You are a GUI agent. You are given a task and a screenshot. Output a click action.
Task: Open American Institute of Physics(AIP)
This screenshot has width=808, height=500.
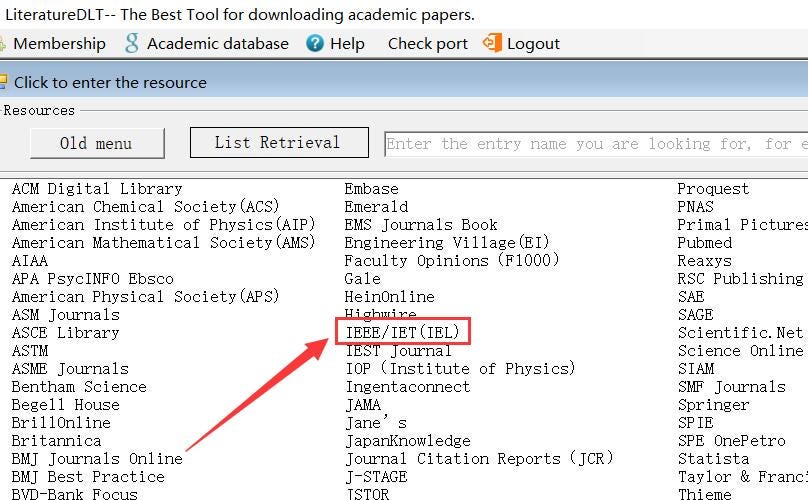point(163,225)
